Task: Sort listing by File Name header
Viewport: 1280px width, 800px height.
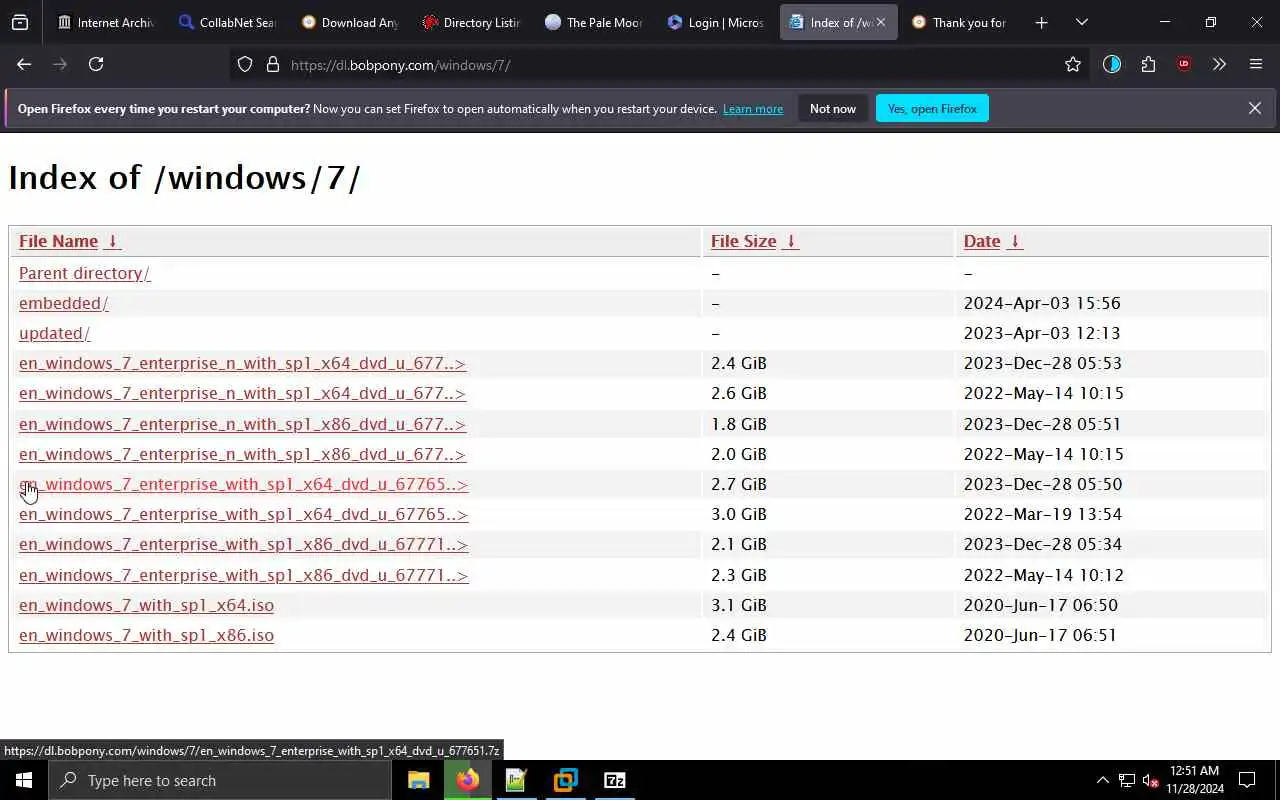Action: click(x=58, y=241)
